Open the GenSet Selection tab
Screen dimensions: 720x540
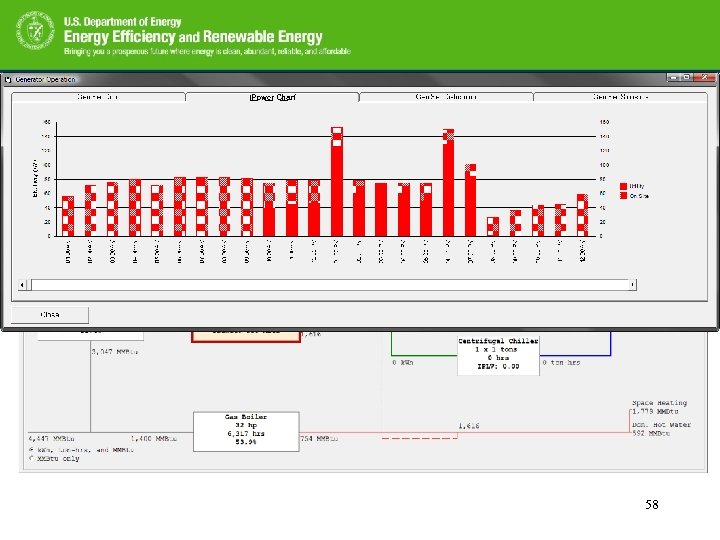[446, 97]
